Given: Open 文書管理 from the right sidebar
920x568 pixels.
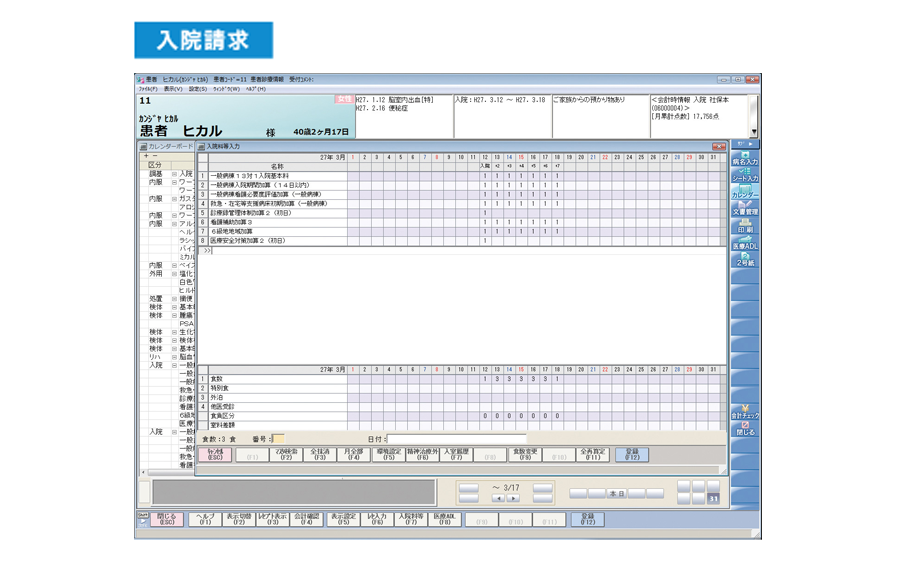Looking at the screenshot, I should point(745,208).
